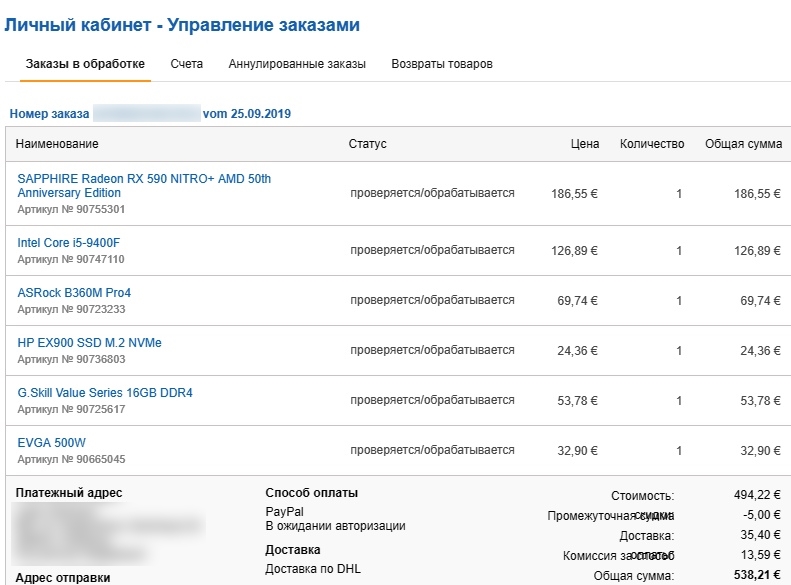791x585 pixels.
Task: Click the 'Статус' column header
Action: coord(367,144)
